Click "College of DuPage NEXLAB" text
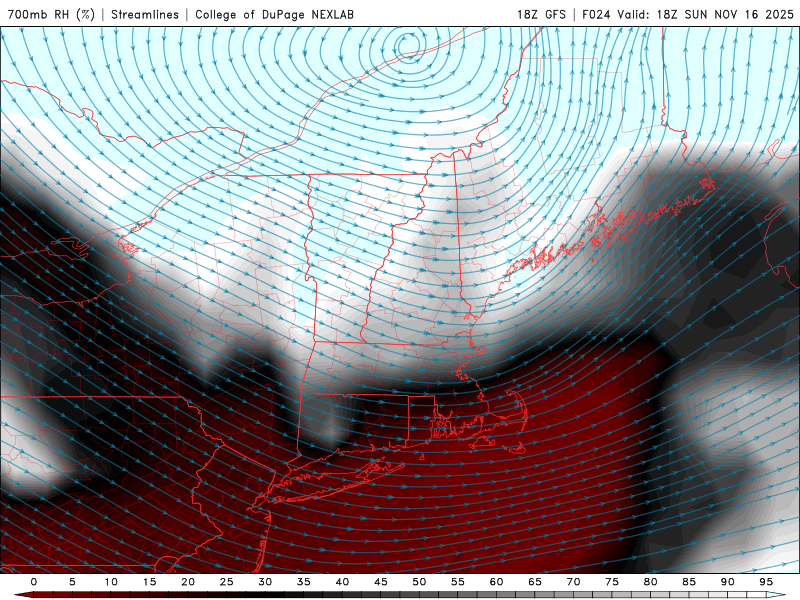Screen dimensions: 800x600 point(274,14)
